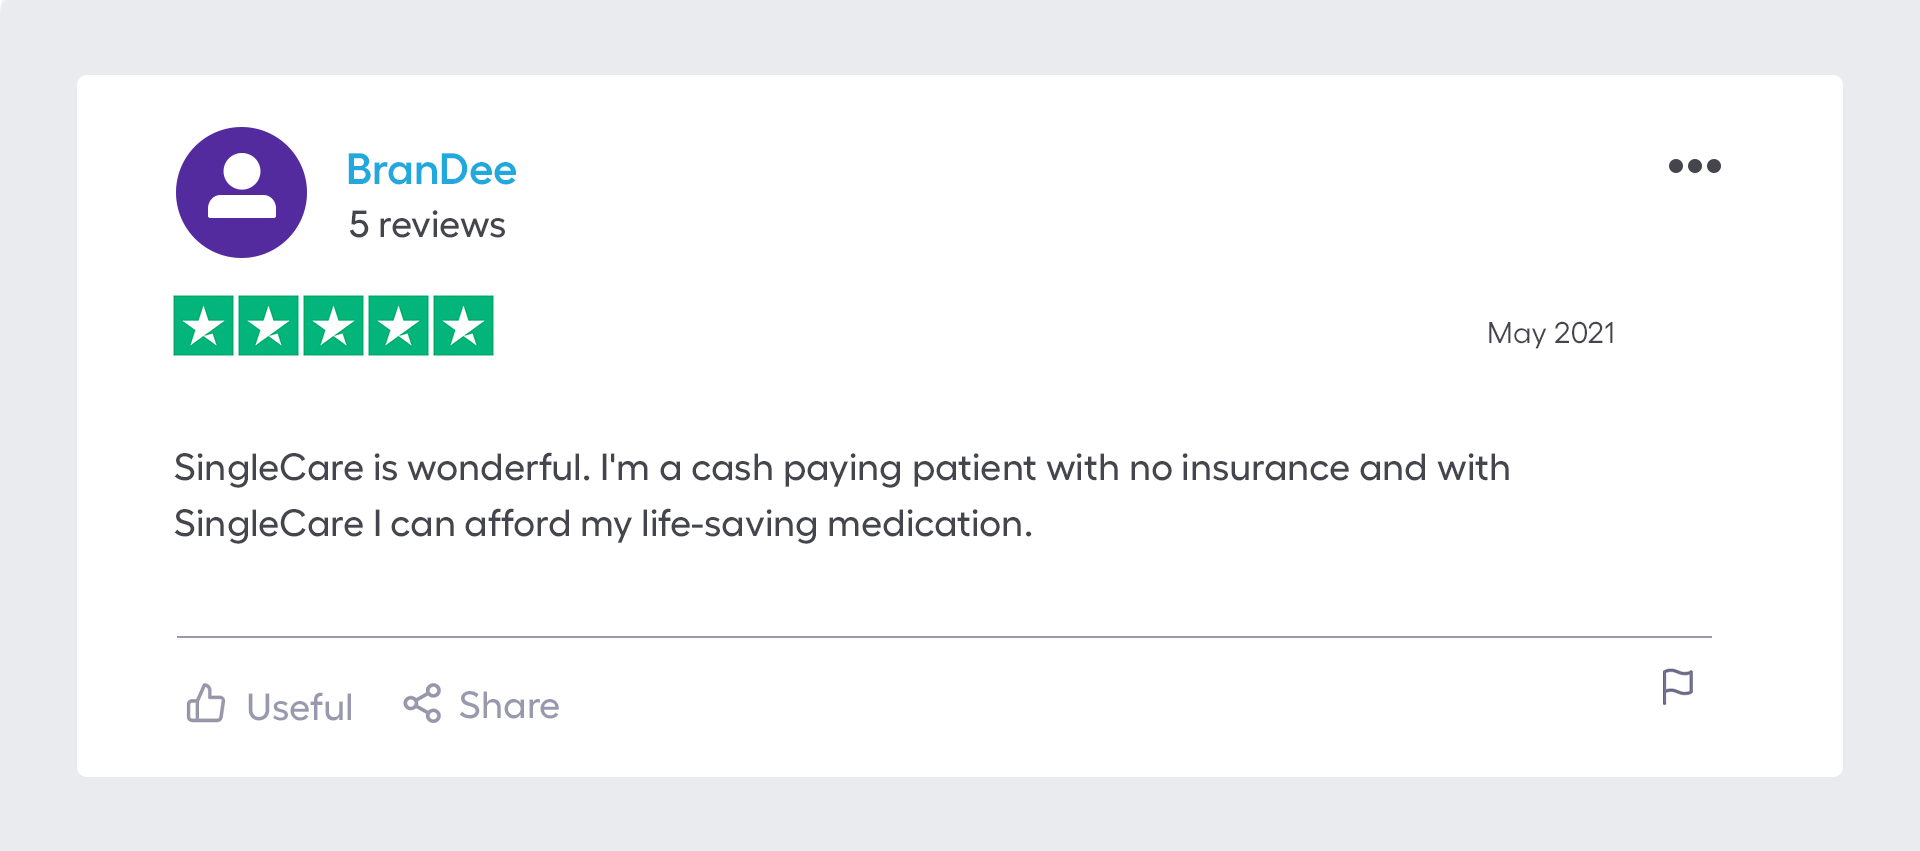Select the third green rating star
Image resolution: width=1920 pixels, height=851 pixels.
point(334,326)
